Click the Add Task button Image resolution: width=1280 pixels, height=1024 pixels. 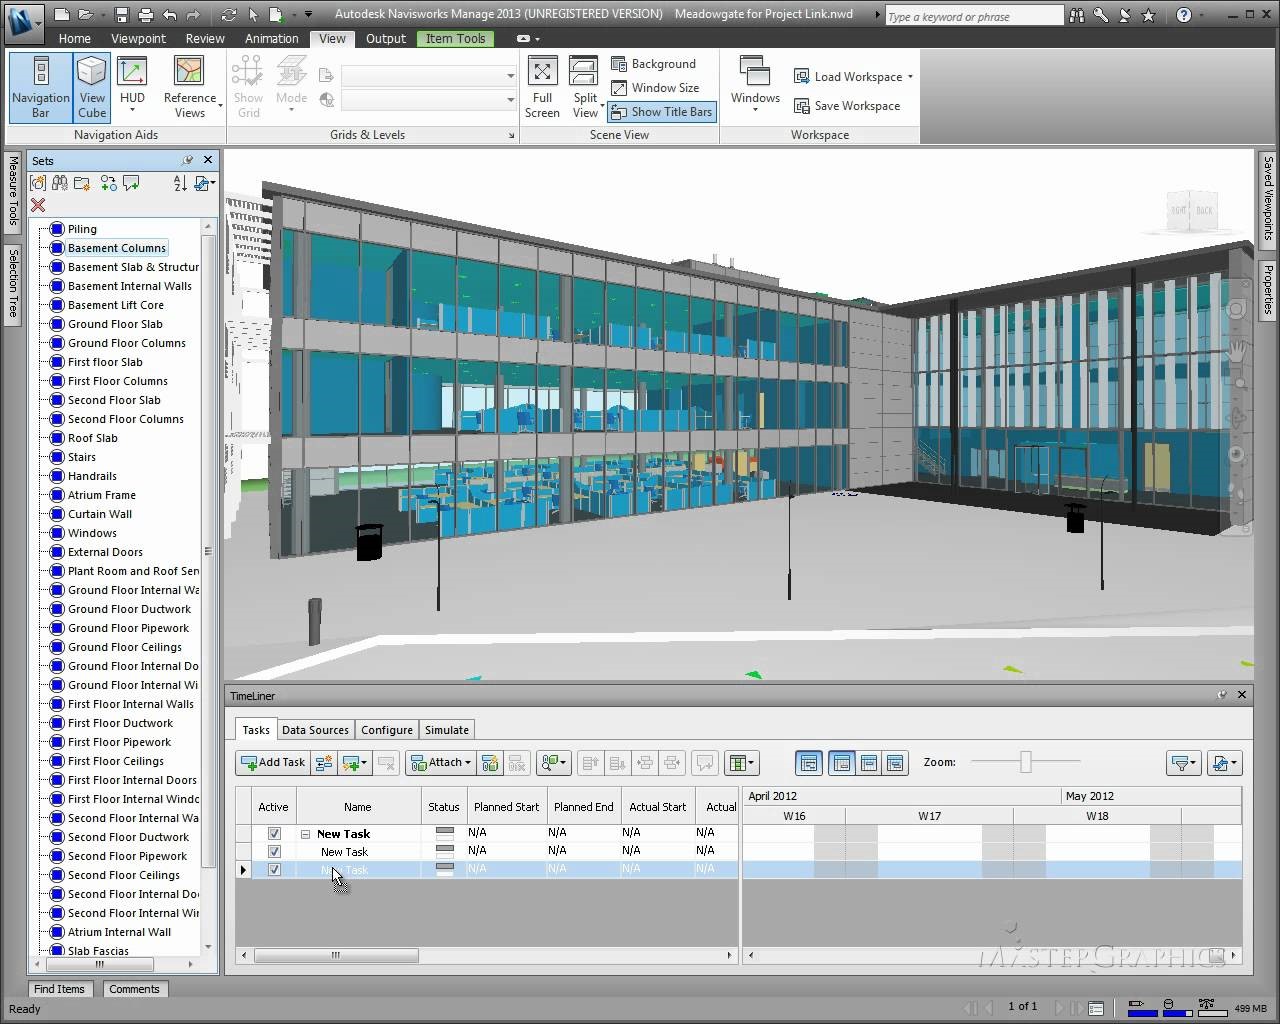pyautogui.click(x=273, y=763)
